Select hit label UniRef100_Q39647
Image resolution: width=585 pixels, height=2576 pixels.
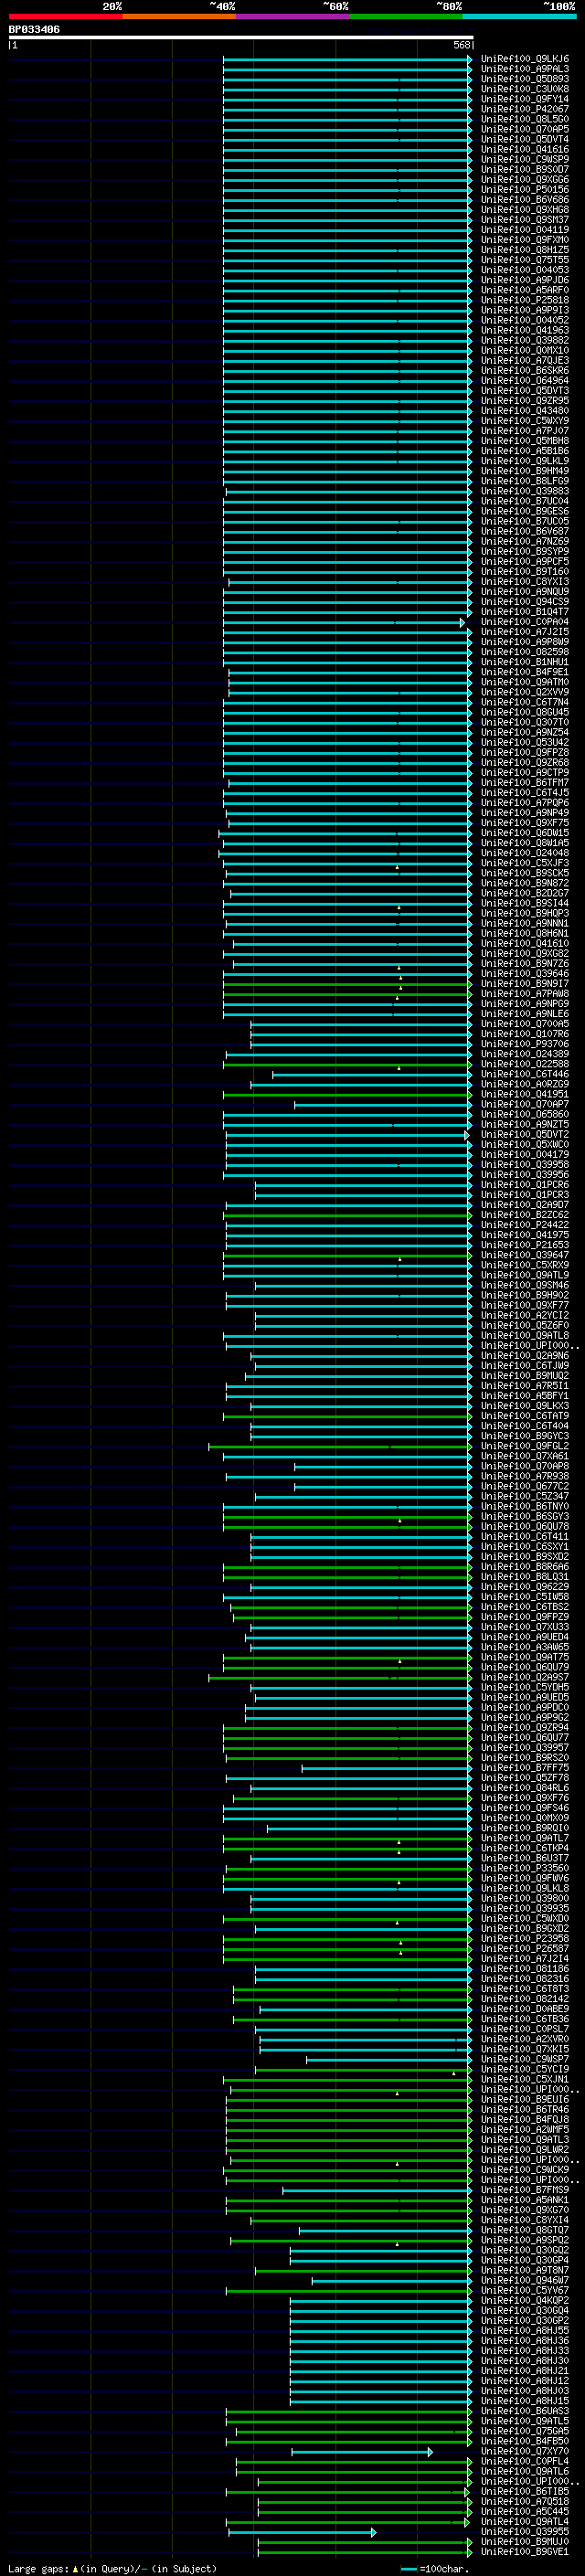[524, 1255]
